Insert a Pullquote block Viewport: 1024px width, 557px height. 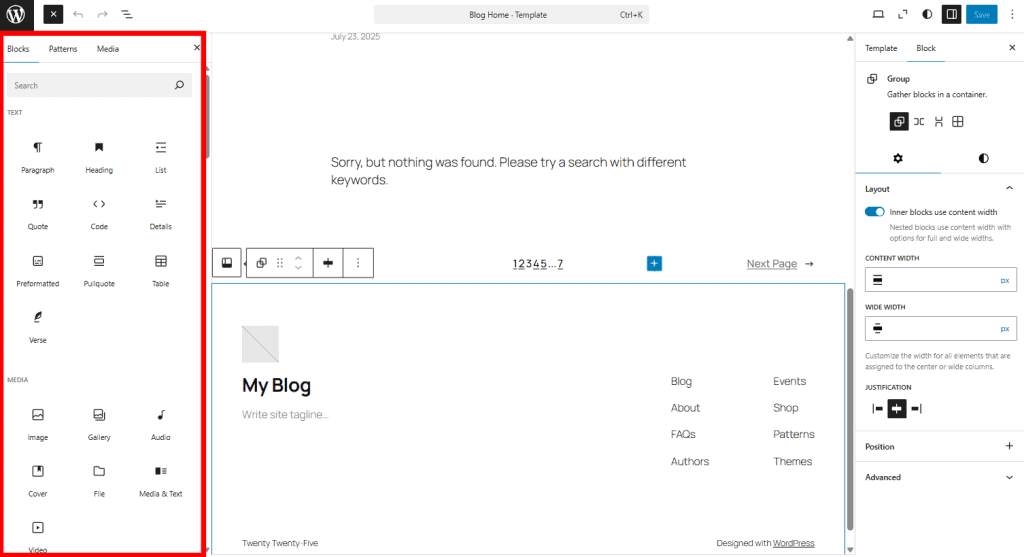[x=99, y=270]
